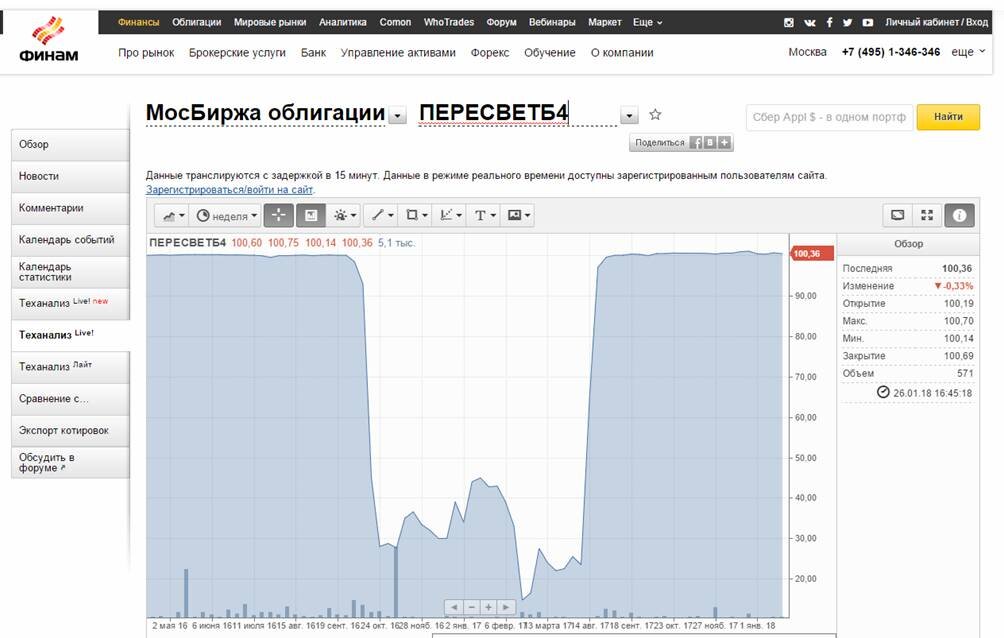Screen dimensions: 1004x638
Task: Open the text tool dropdown
Action: [x=485, y=216]
